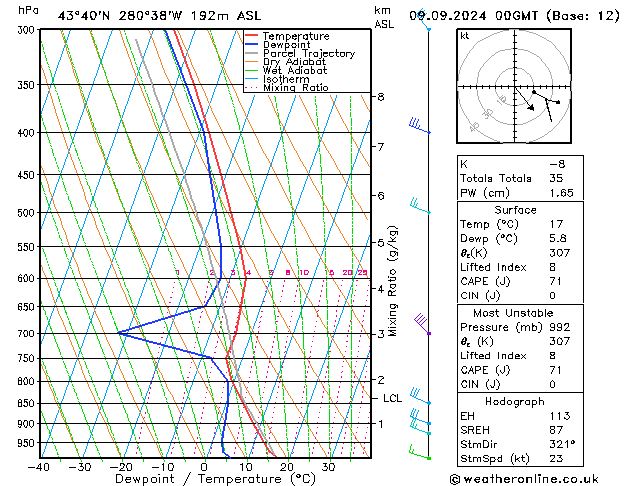
Task: Click the 'kt' label in the hodograph
Action: point(465,36)
